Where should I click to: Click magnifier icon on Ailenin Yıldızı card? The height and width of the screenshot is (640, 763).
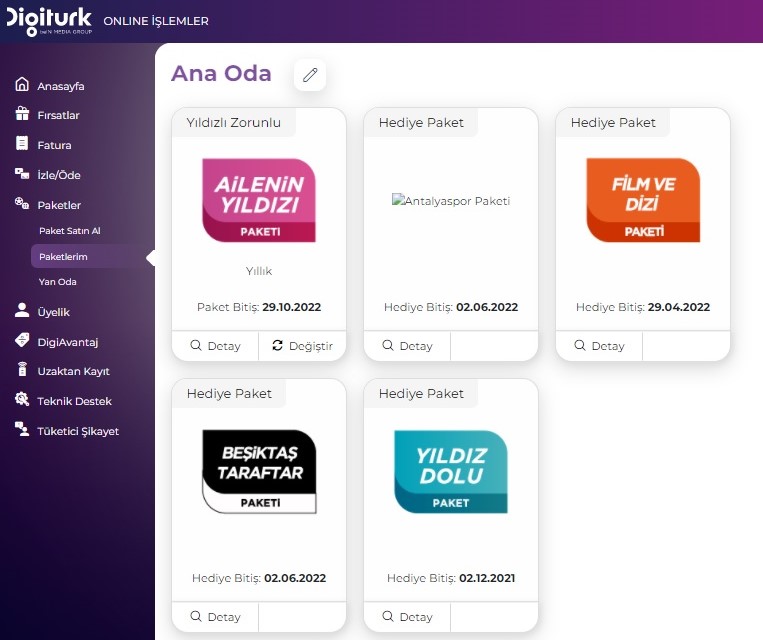tap(196, 345)
